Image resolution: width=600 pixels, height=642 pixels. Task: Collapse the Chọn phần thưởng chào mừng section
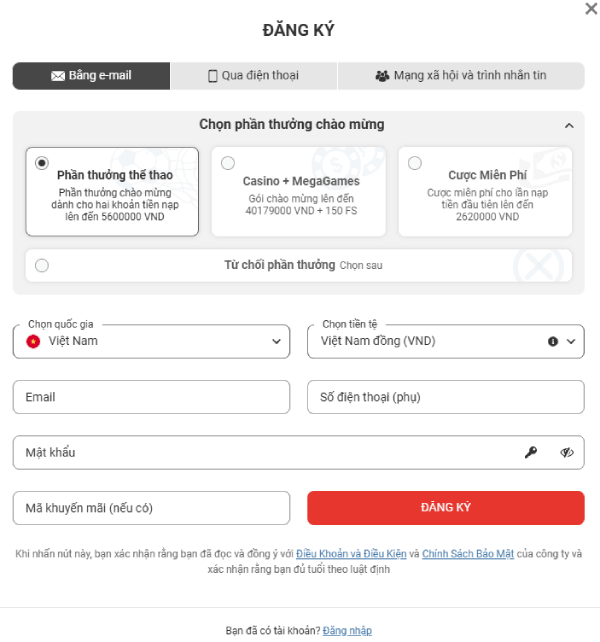pos(569,125)
